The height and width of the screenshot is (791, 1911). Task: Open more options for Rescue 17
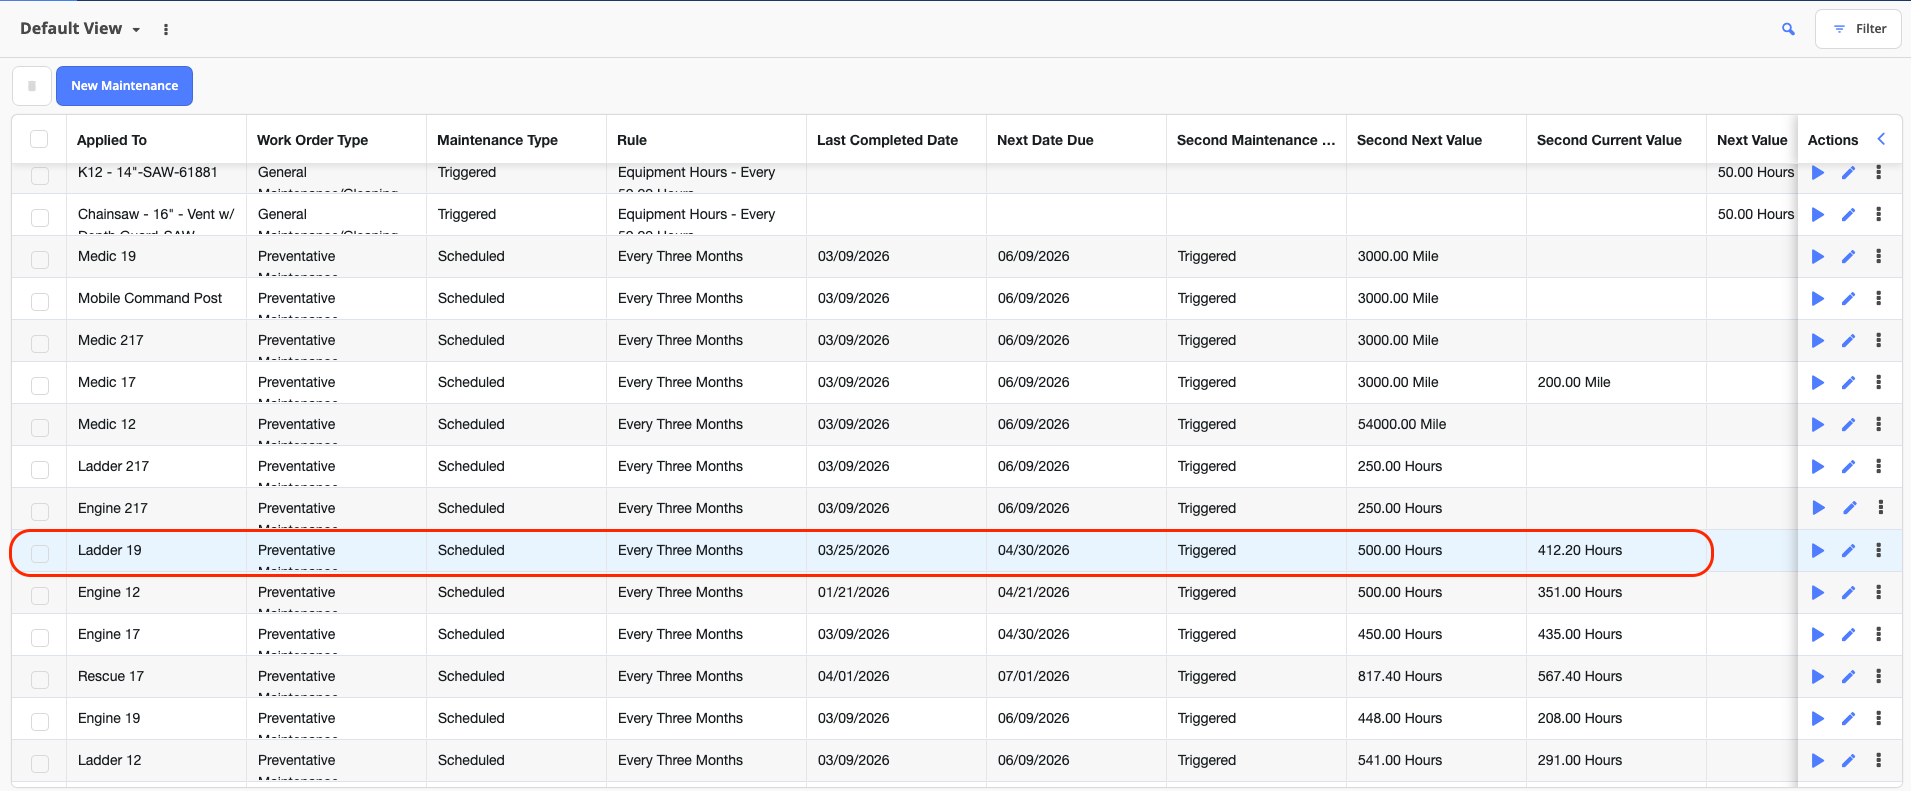point(1879,677)
